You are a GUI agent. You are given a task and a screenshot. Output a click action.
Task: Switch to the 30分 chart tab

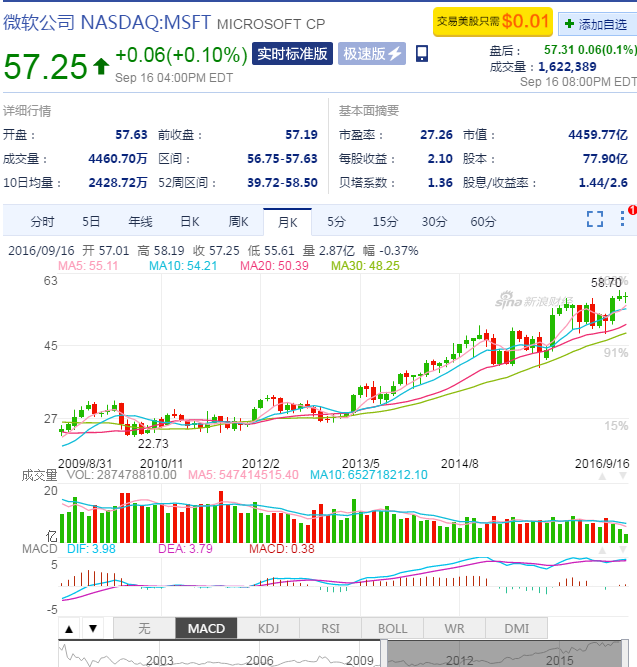[x=434, y=222]
